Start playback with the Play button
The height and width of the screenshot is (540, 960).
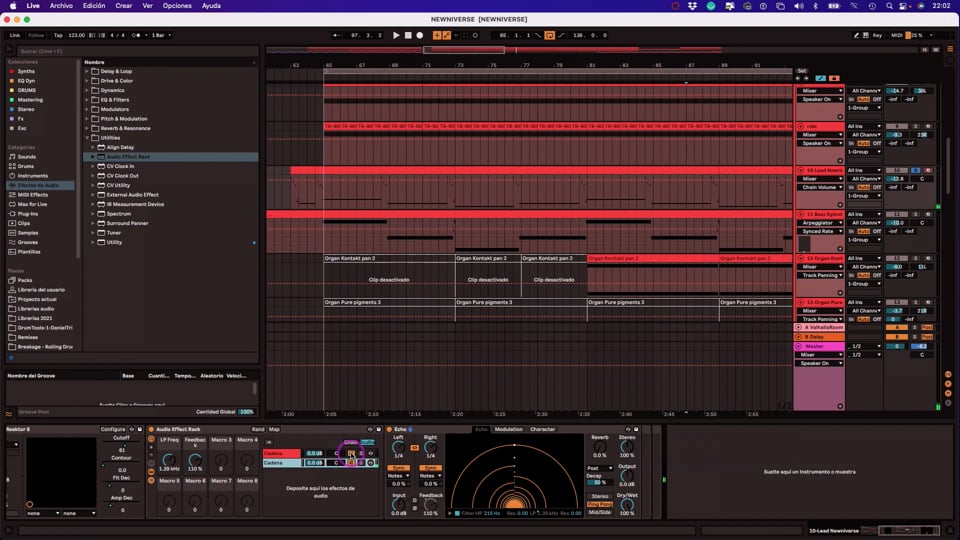point(396,36)
